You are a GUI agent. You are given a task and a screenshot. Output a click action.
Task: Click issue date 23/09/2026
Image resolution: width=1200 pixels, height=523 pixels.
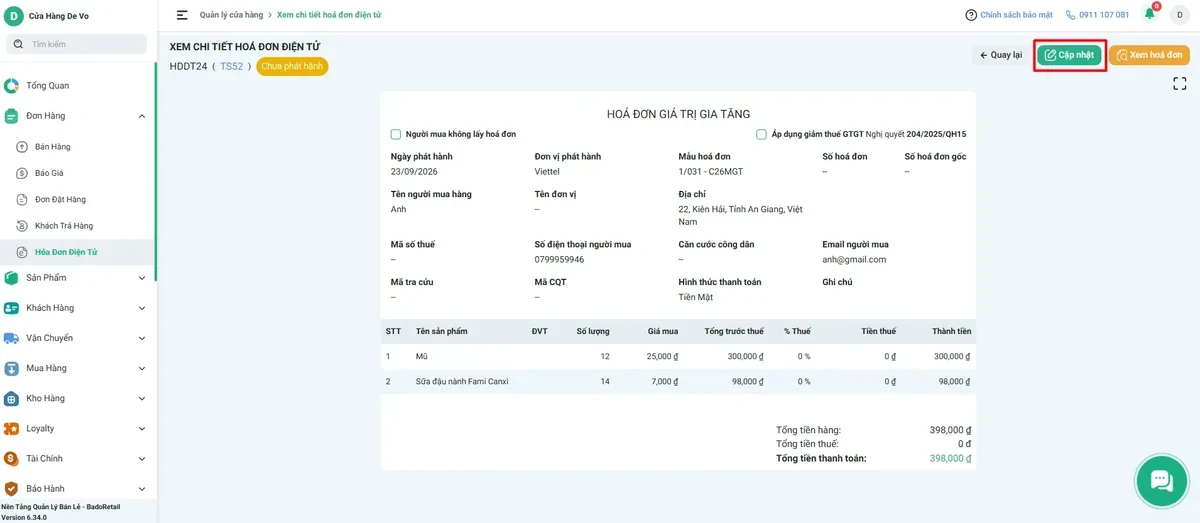(x=415, y=171)
